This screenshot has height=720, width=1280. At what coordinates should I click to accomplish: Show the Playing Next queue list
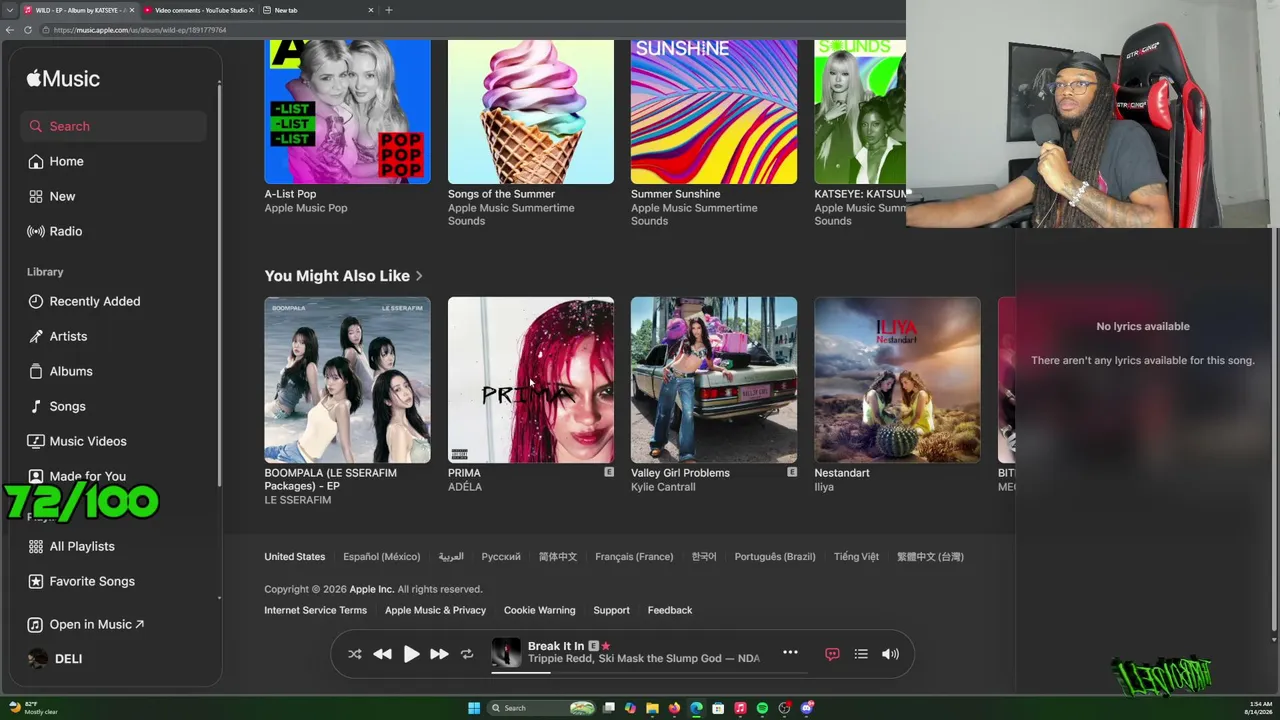[861, 654]
